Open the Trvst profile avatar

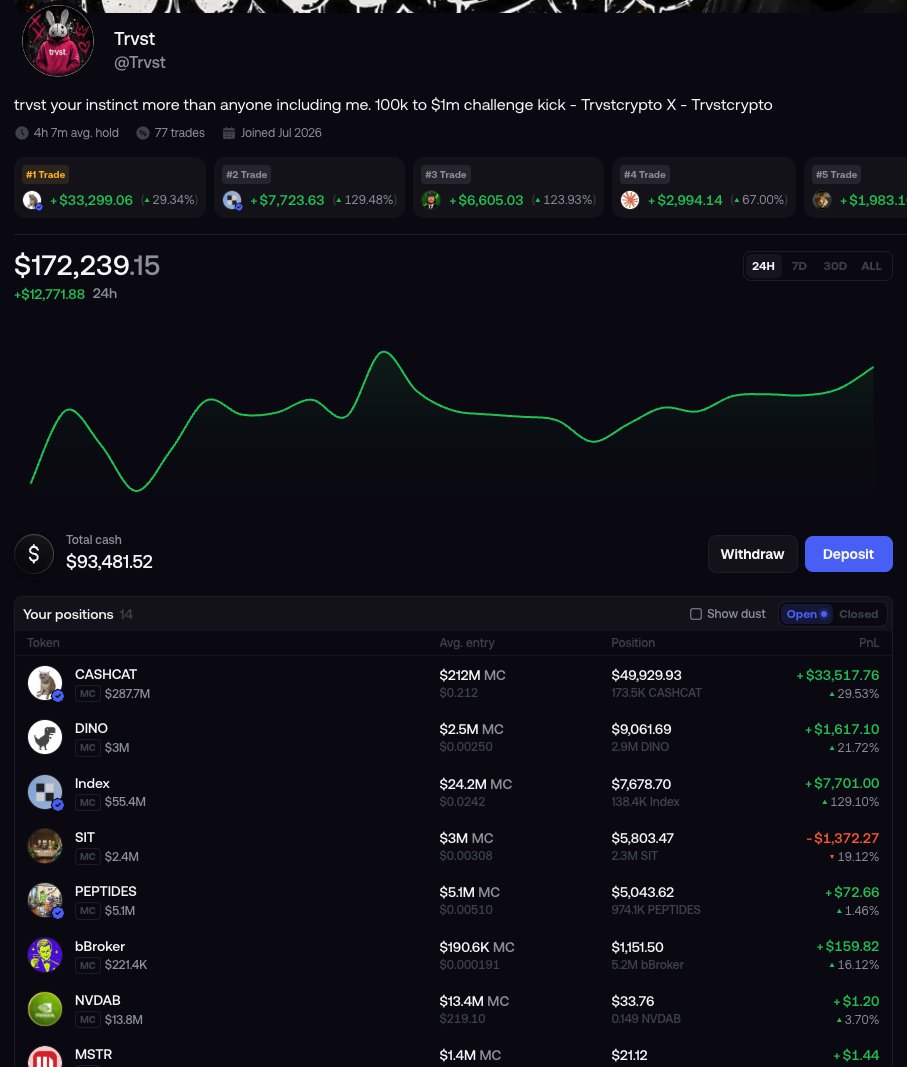[x=58, y=42]
